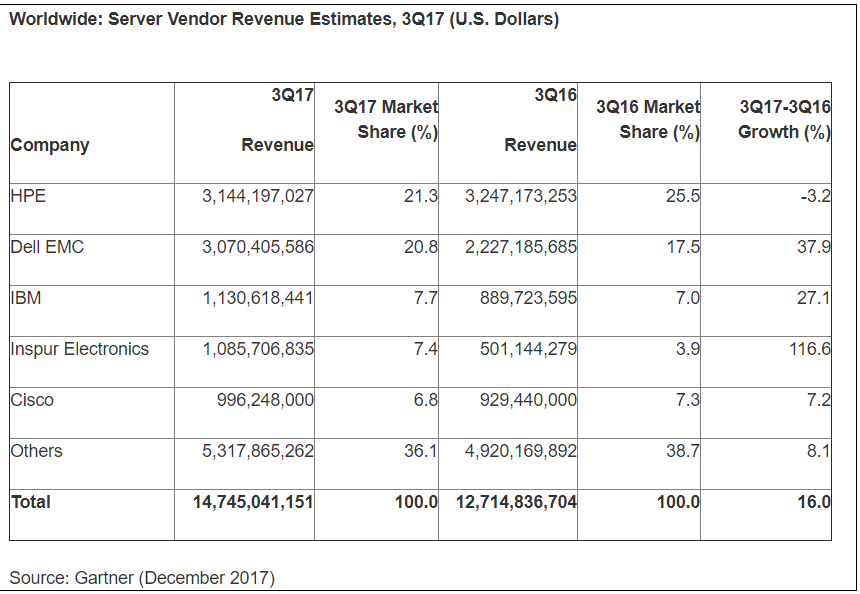This screenshot has width=860, height=594.
Task: Click the bold 'Total' row label
Action: tap(31, 502)
